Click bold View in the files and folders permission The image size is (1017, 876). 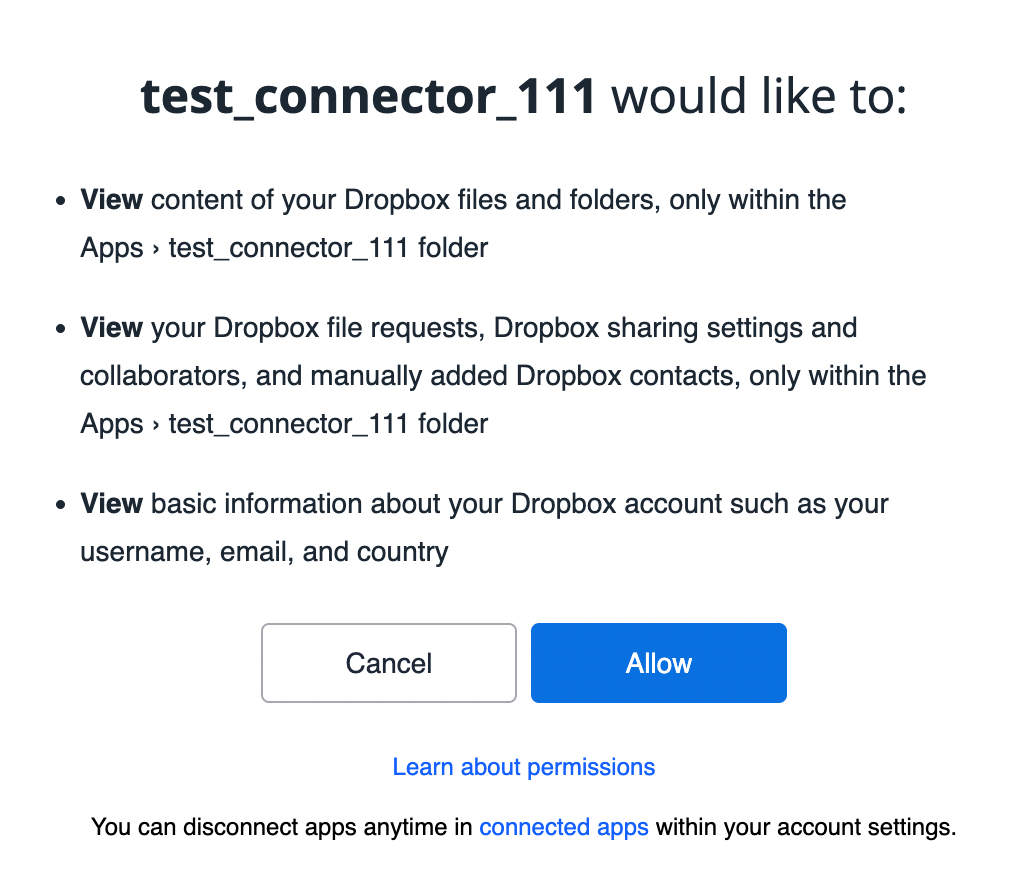click(x=112, y=200)
